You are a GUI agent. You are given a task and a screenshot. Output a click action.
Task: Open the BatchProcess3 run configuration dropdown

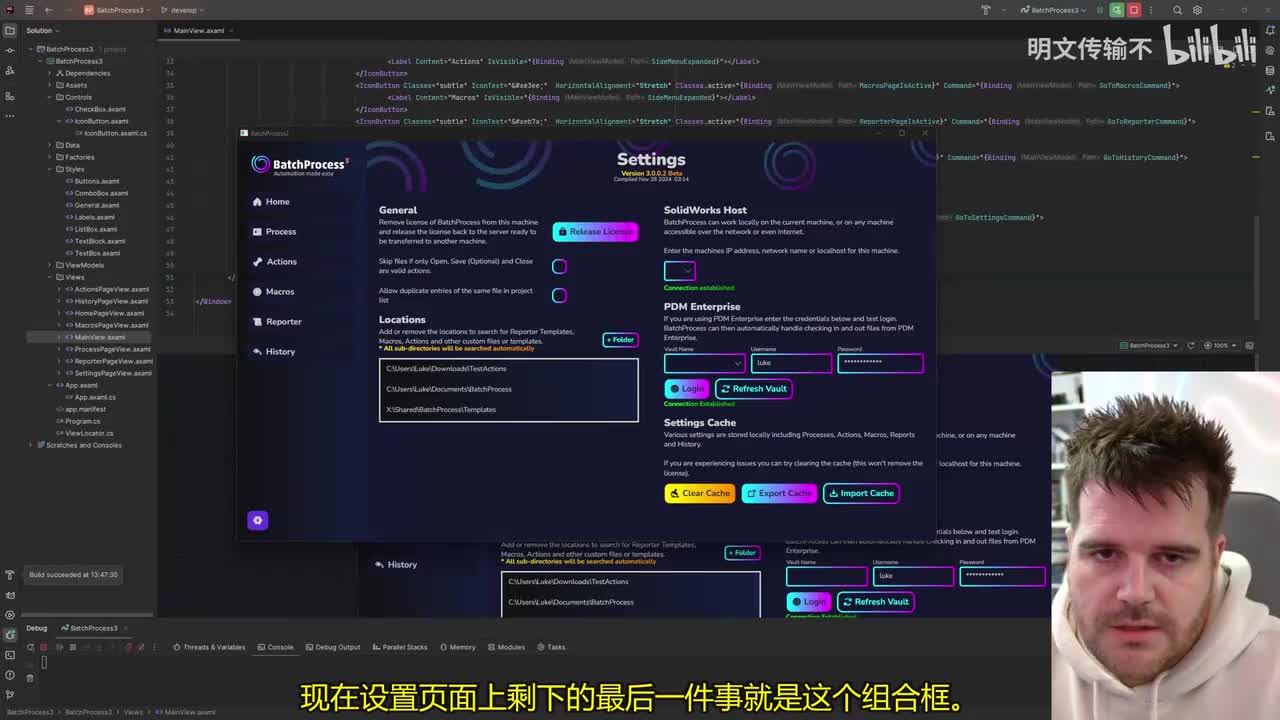pos(1054,10)
